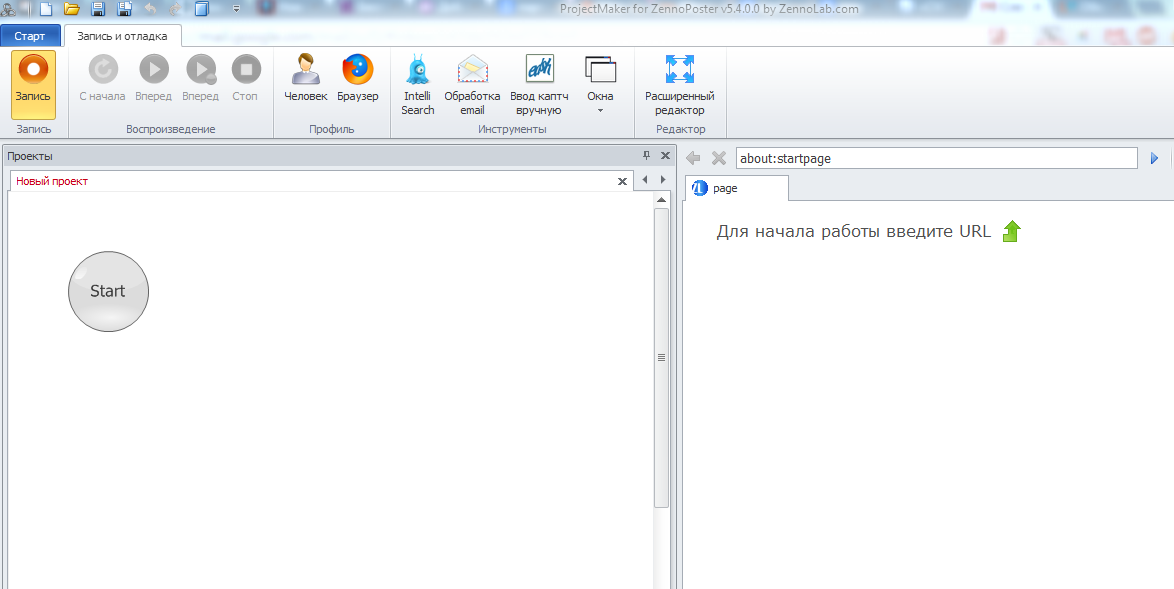Viewport: 1174px width, 589px height.
Task: Click the redo arrow in quick toolbar
Action: point(175,10)
